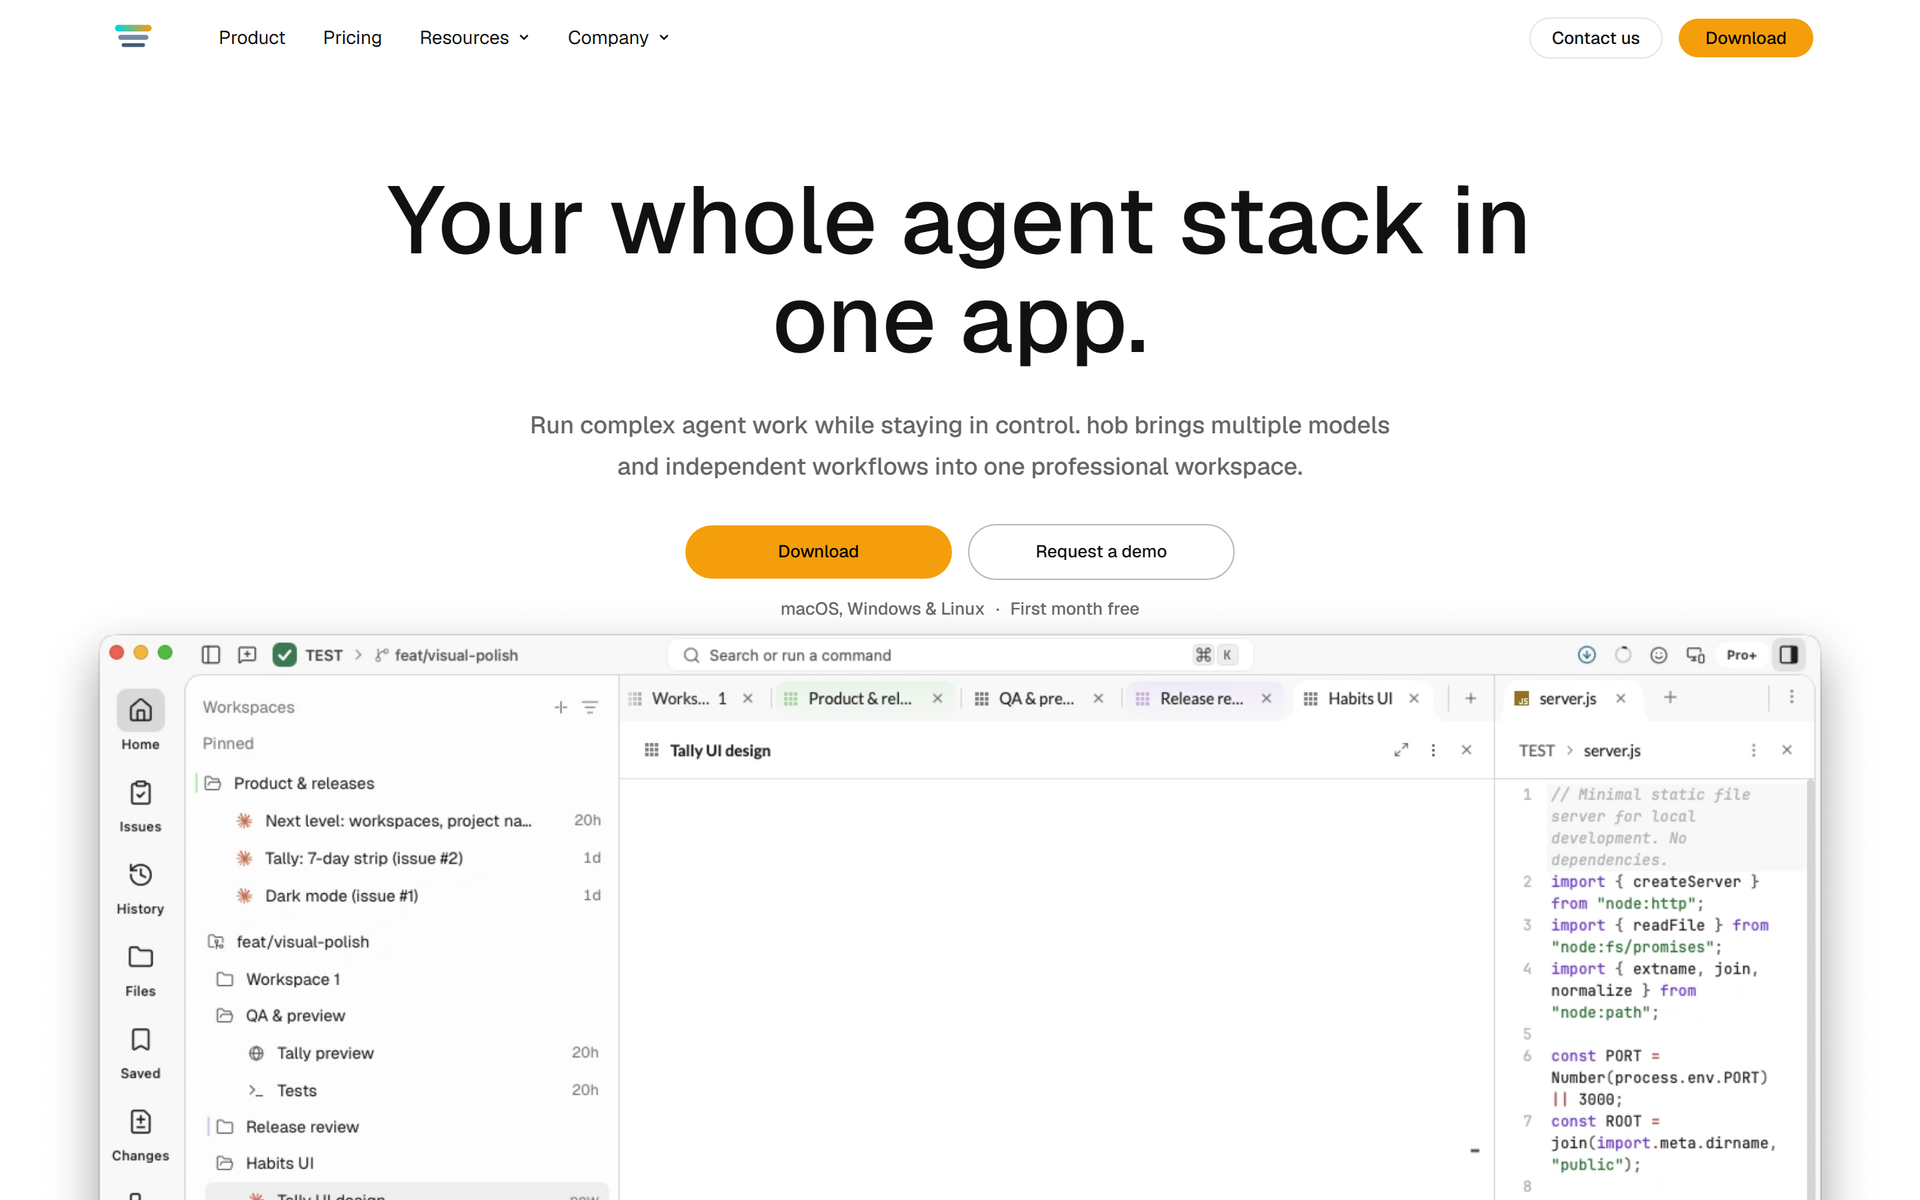Select the server.js editor tab

click(1568, 698)
